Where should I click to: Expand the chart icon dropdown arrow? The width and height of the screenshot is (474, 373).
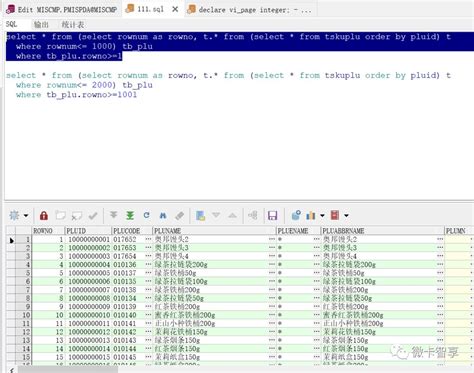[322, 216]
